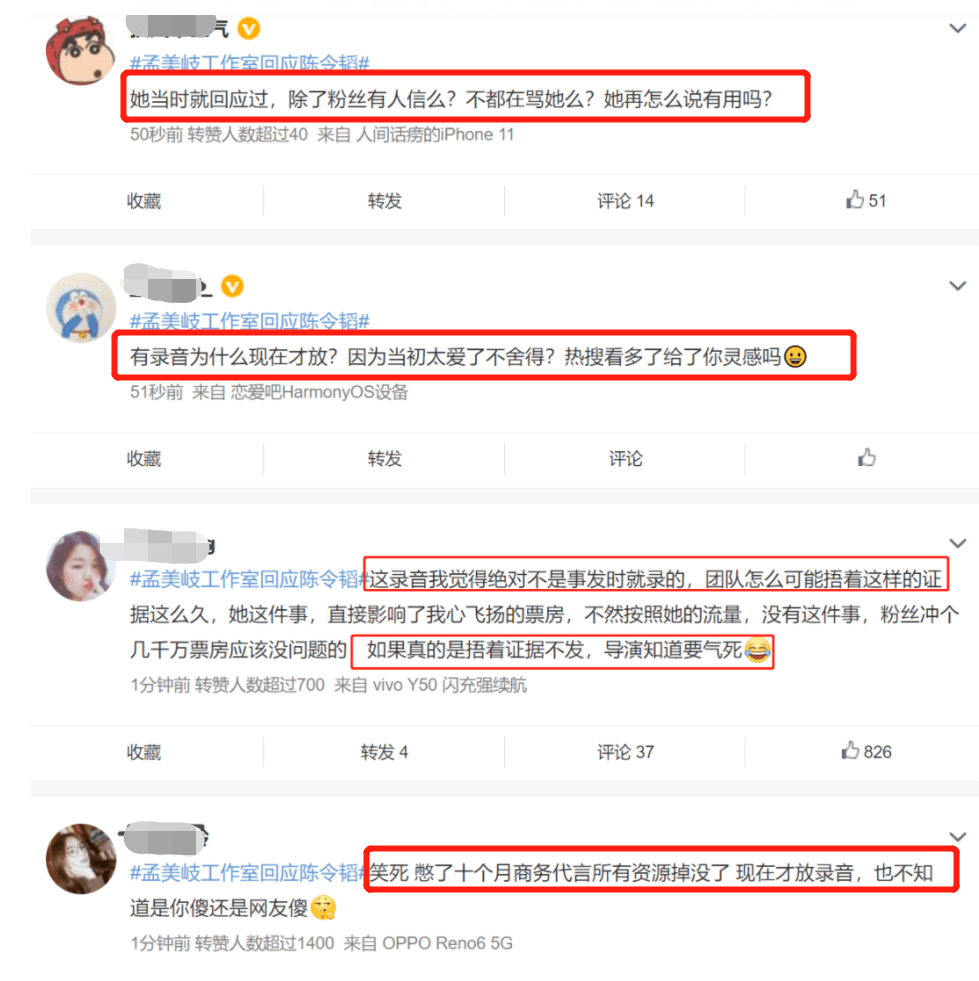Image resolution: width=979 pixels, height=981 pixels.
Task: Open the fourth poster's avatar with glasses
Action: (81, 858)
